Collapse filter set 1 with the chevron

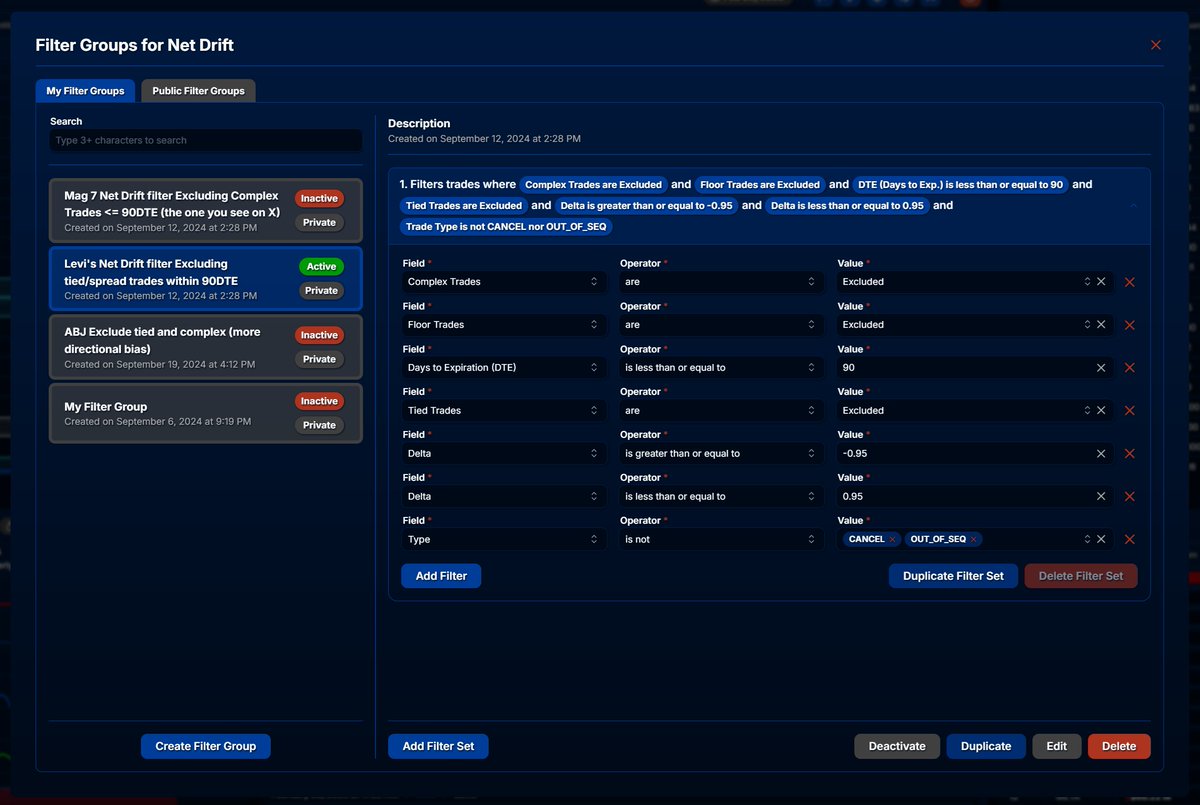1133,205
